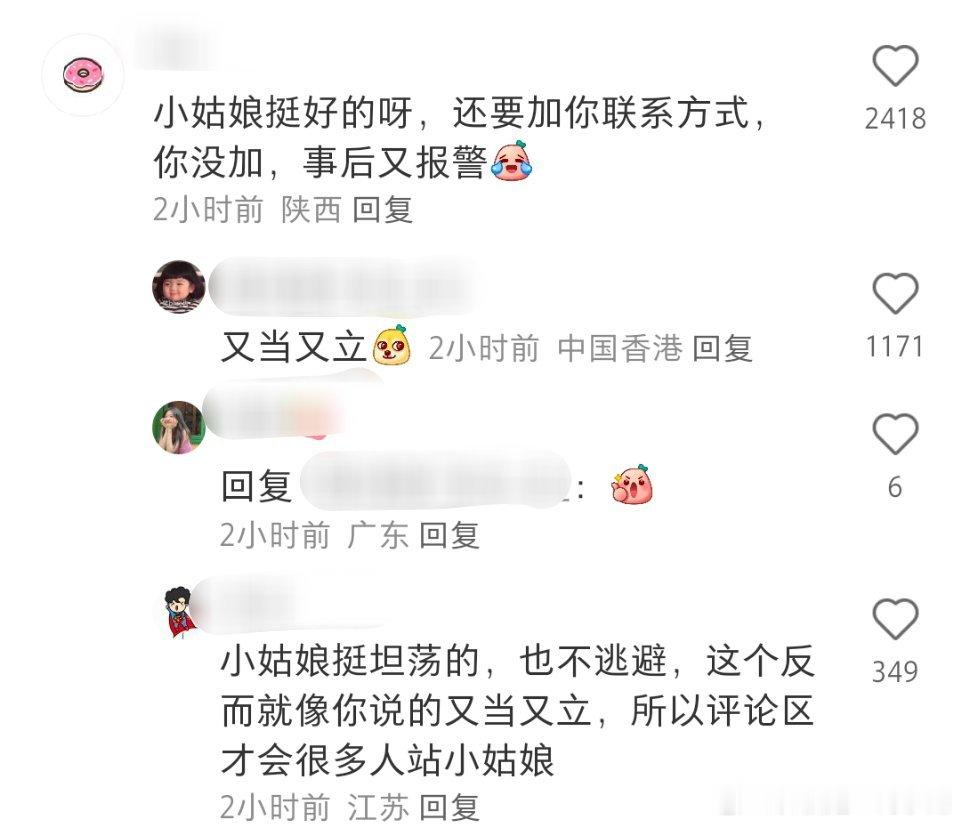The image size is (960, 824).
Task: Like the Guangdong reply with 6 likes
Action: 895,434
